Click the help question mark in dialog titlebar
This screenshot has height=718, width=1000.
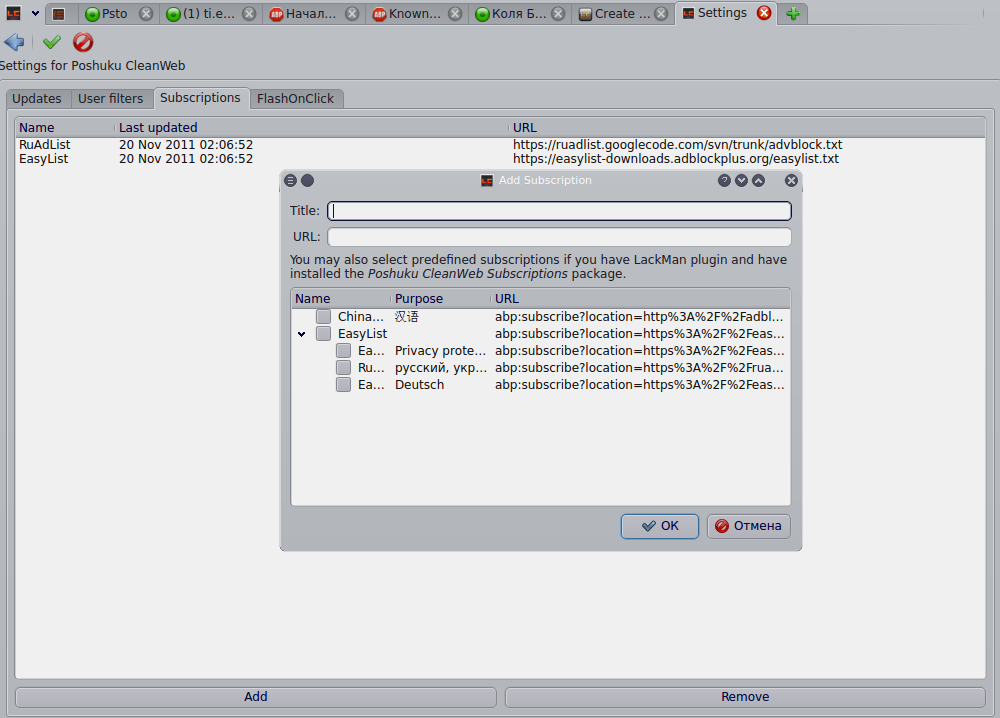(724, 180)
